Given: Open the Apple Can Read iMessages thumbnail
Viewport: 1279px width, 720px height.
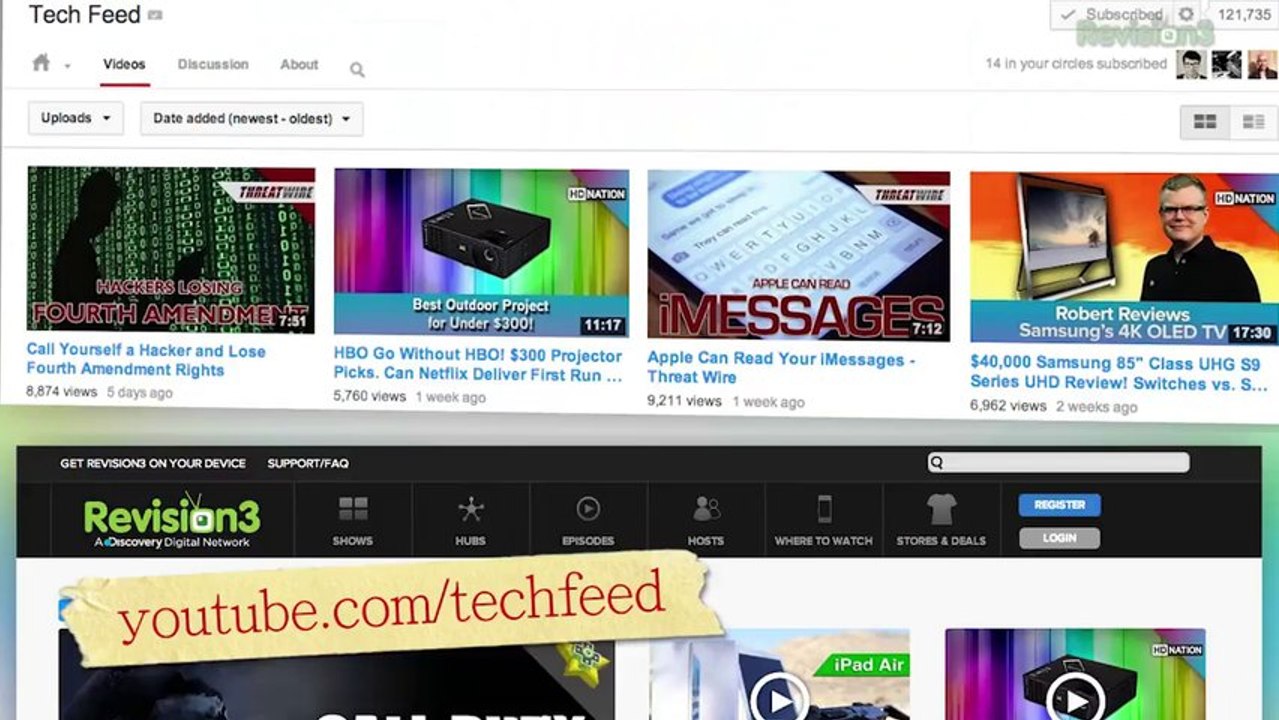Looking at the screenshot, I should tap(799, 255).
